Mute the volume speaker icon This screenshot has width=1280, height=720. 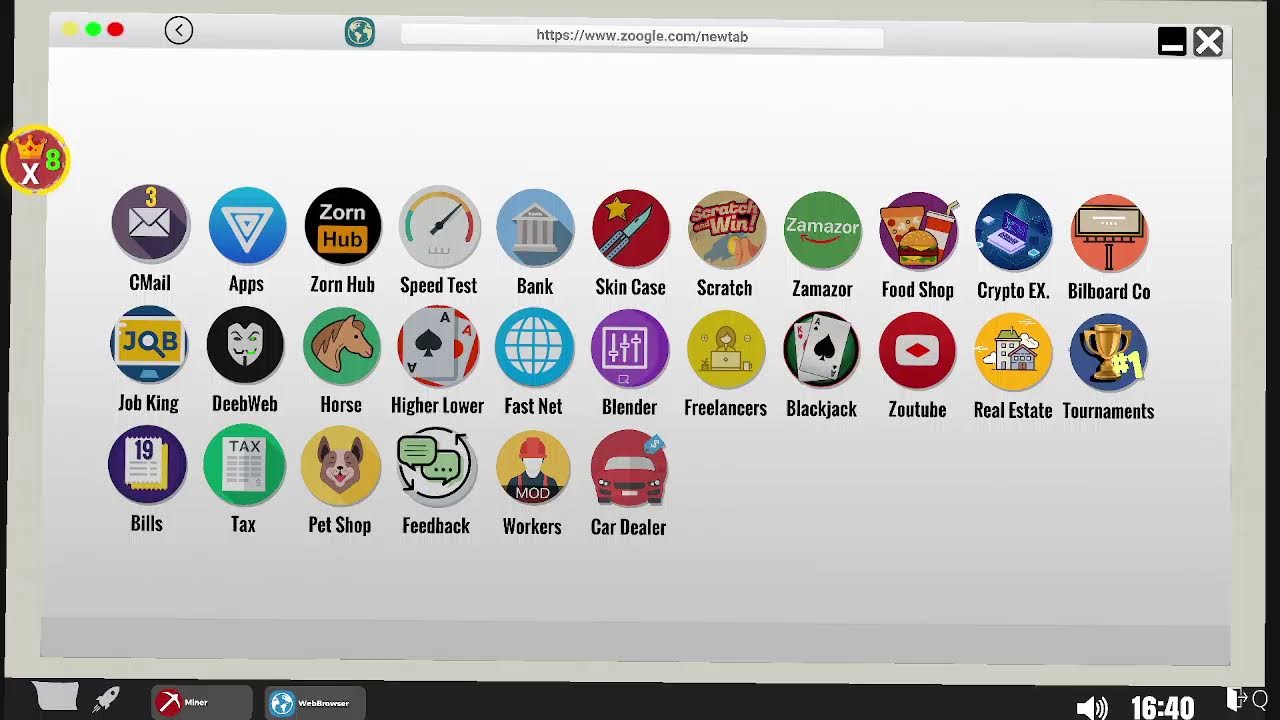tap(1092, 709)
